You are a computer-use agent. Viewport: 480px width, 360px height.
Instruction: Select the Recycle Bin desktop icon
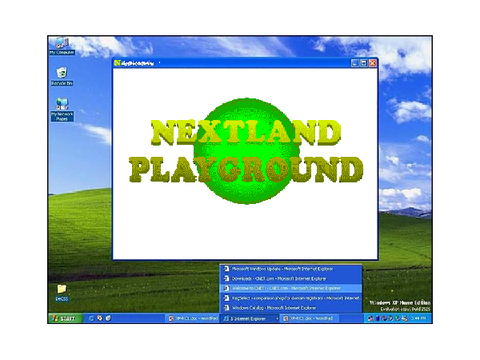62,76
